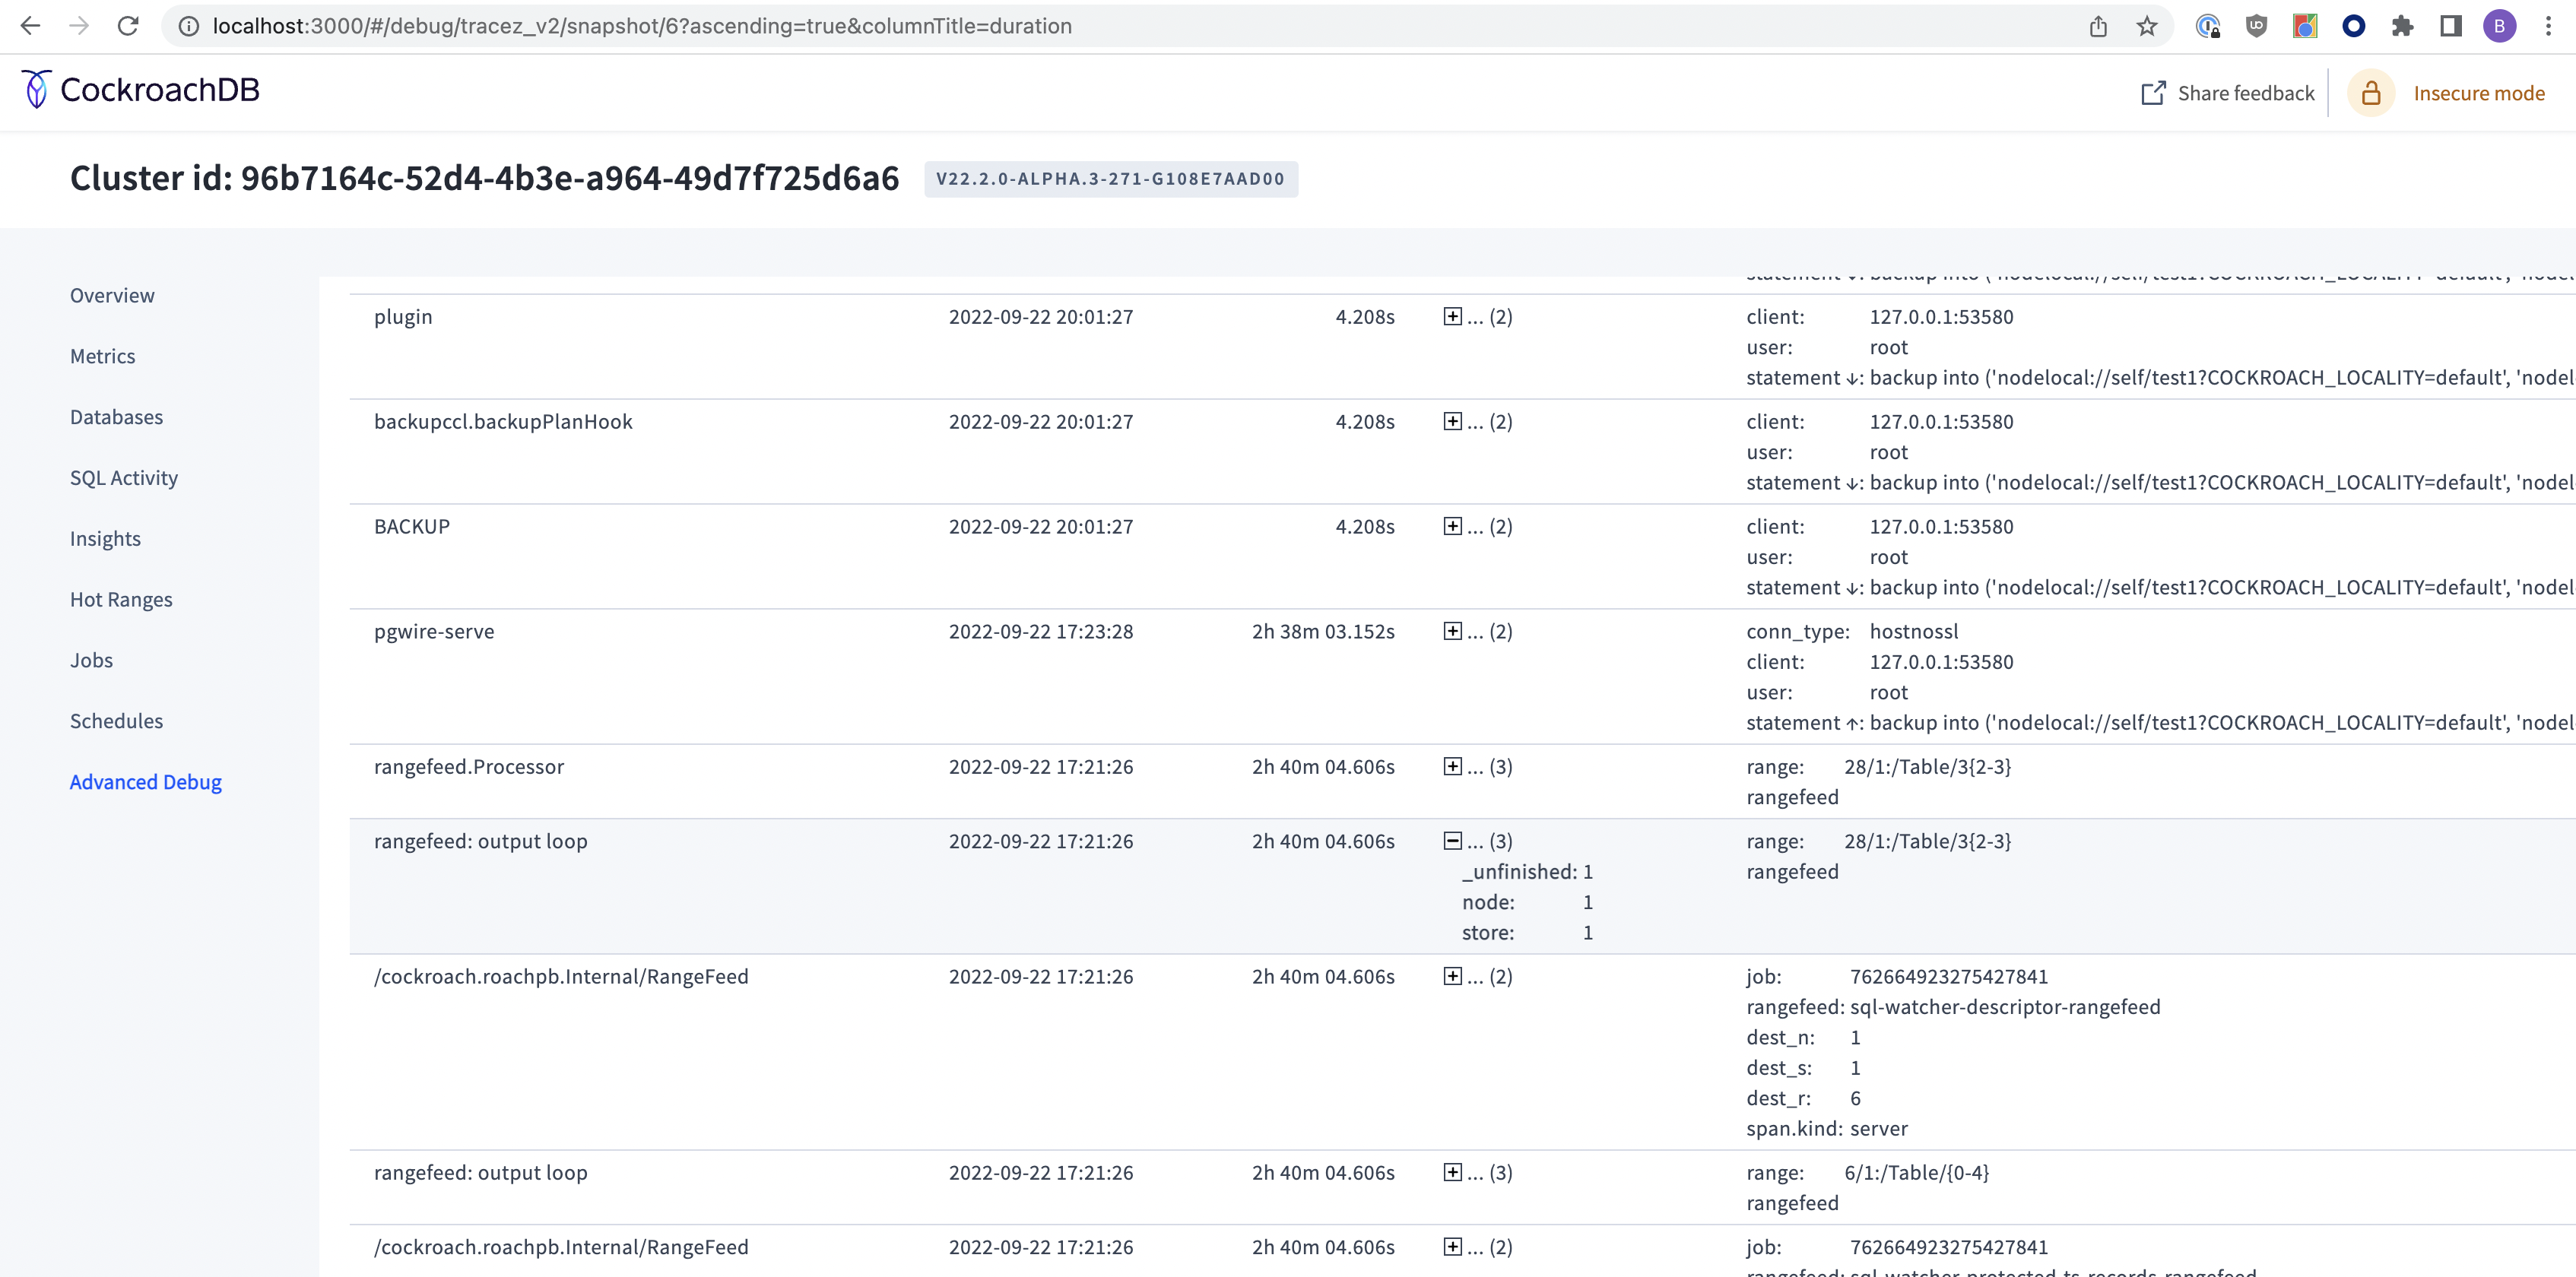Open the Jobs sidebar item
This screenshot has height=1277, width=2576.
pyautogui.click(x=91, y=661)
